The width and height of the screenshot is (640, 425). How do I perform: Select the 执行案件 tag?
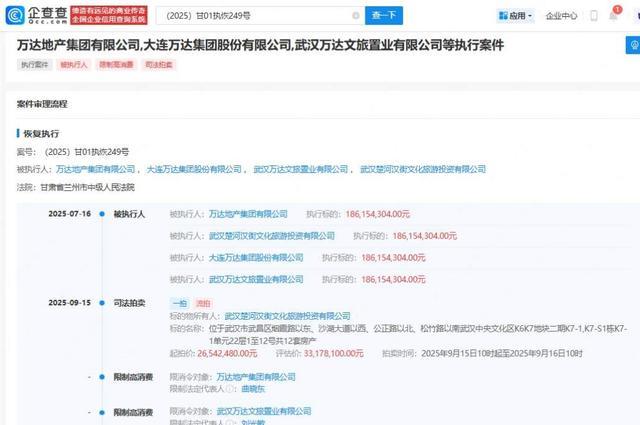tap(35, 65)
